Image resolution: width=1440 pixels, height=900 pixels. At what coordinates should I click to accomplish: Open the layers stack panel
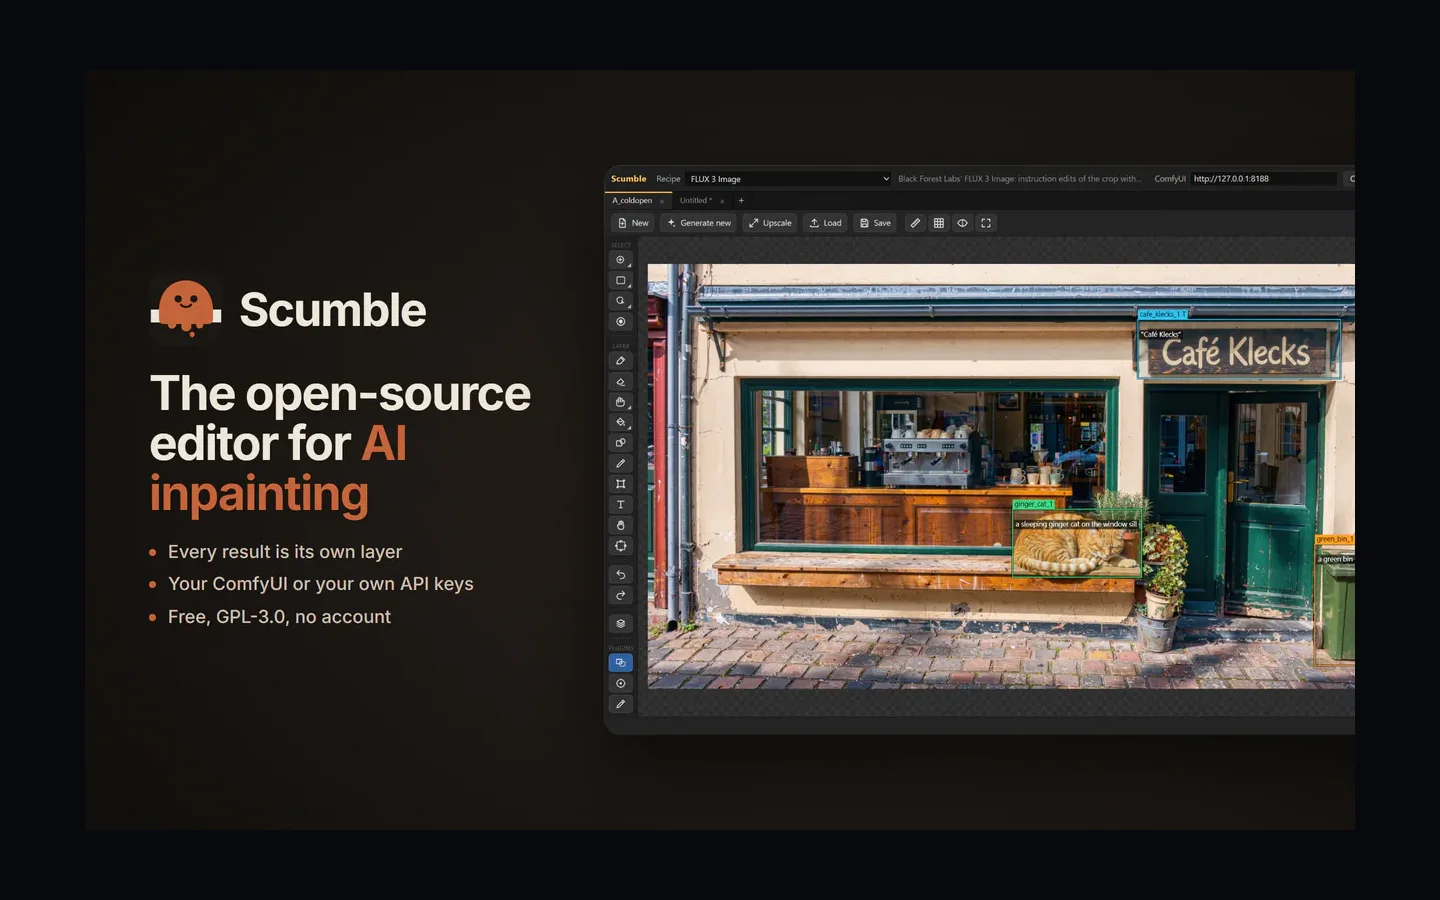[x=621, y=624]
